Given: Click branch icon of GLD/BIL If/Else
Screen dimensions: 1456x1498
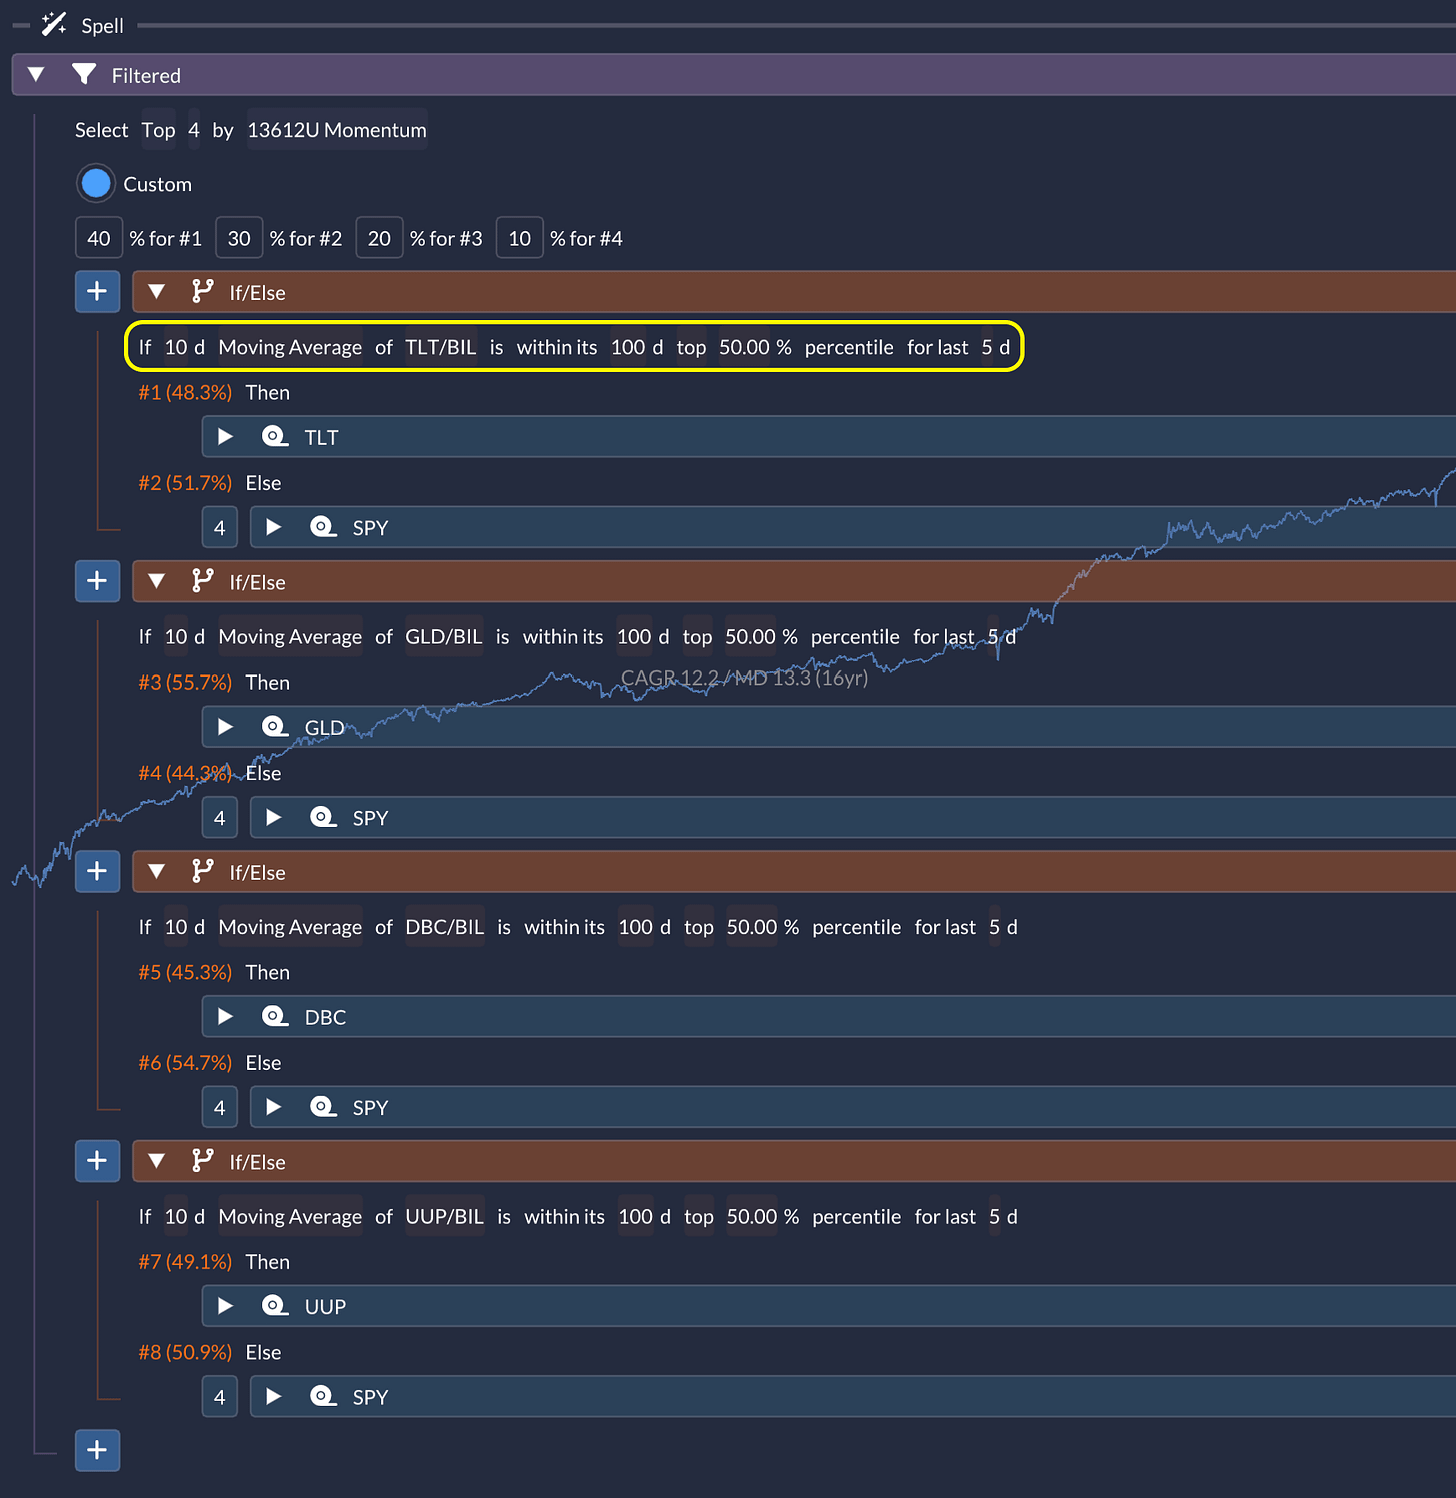Looking at the screenshot, I should pyautogui.click(x=203, y=580).
